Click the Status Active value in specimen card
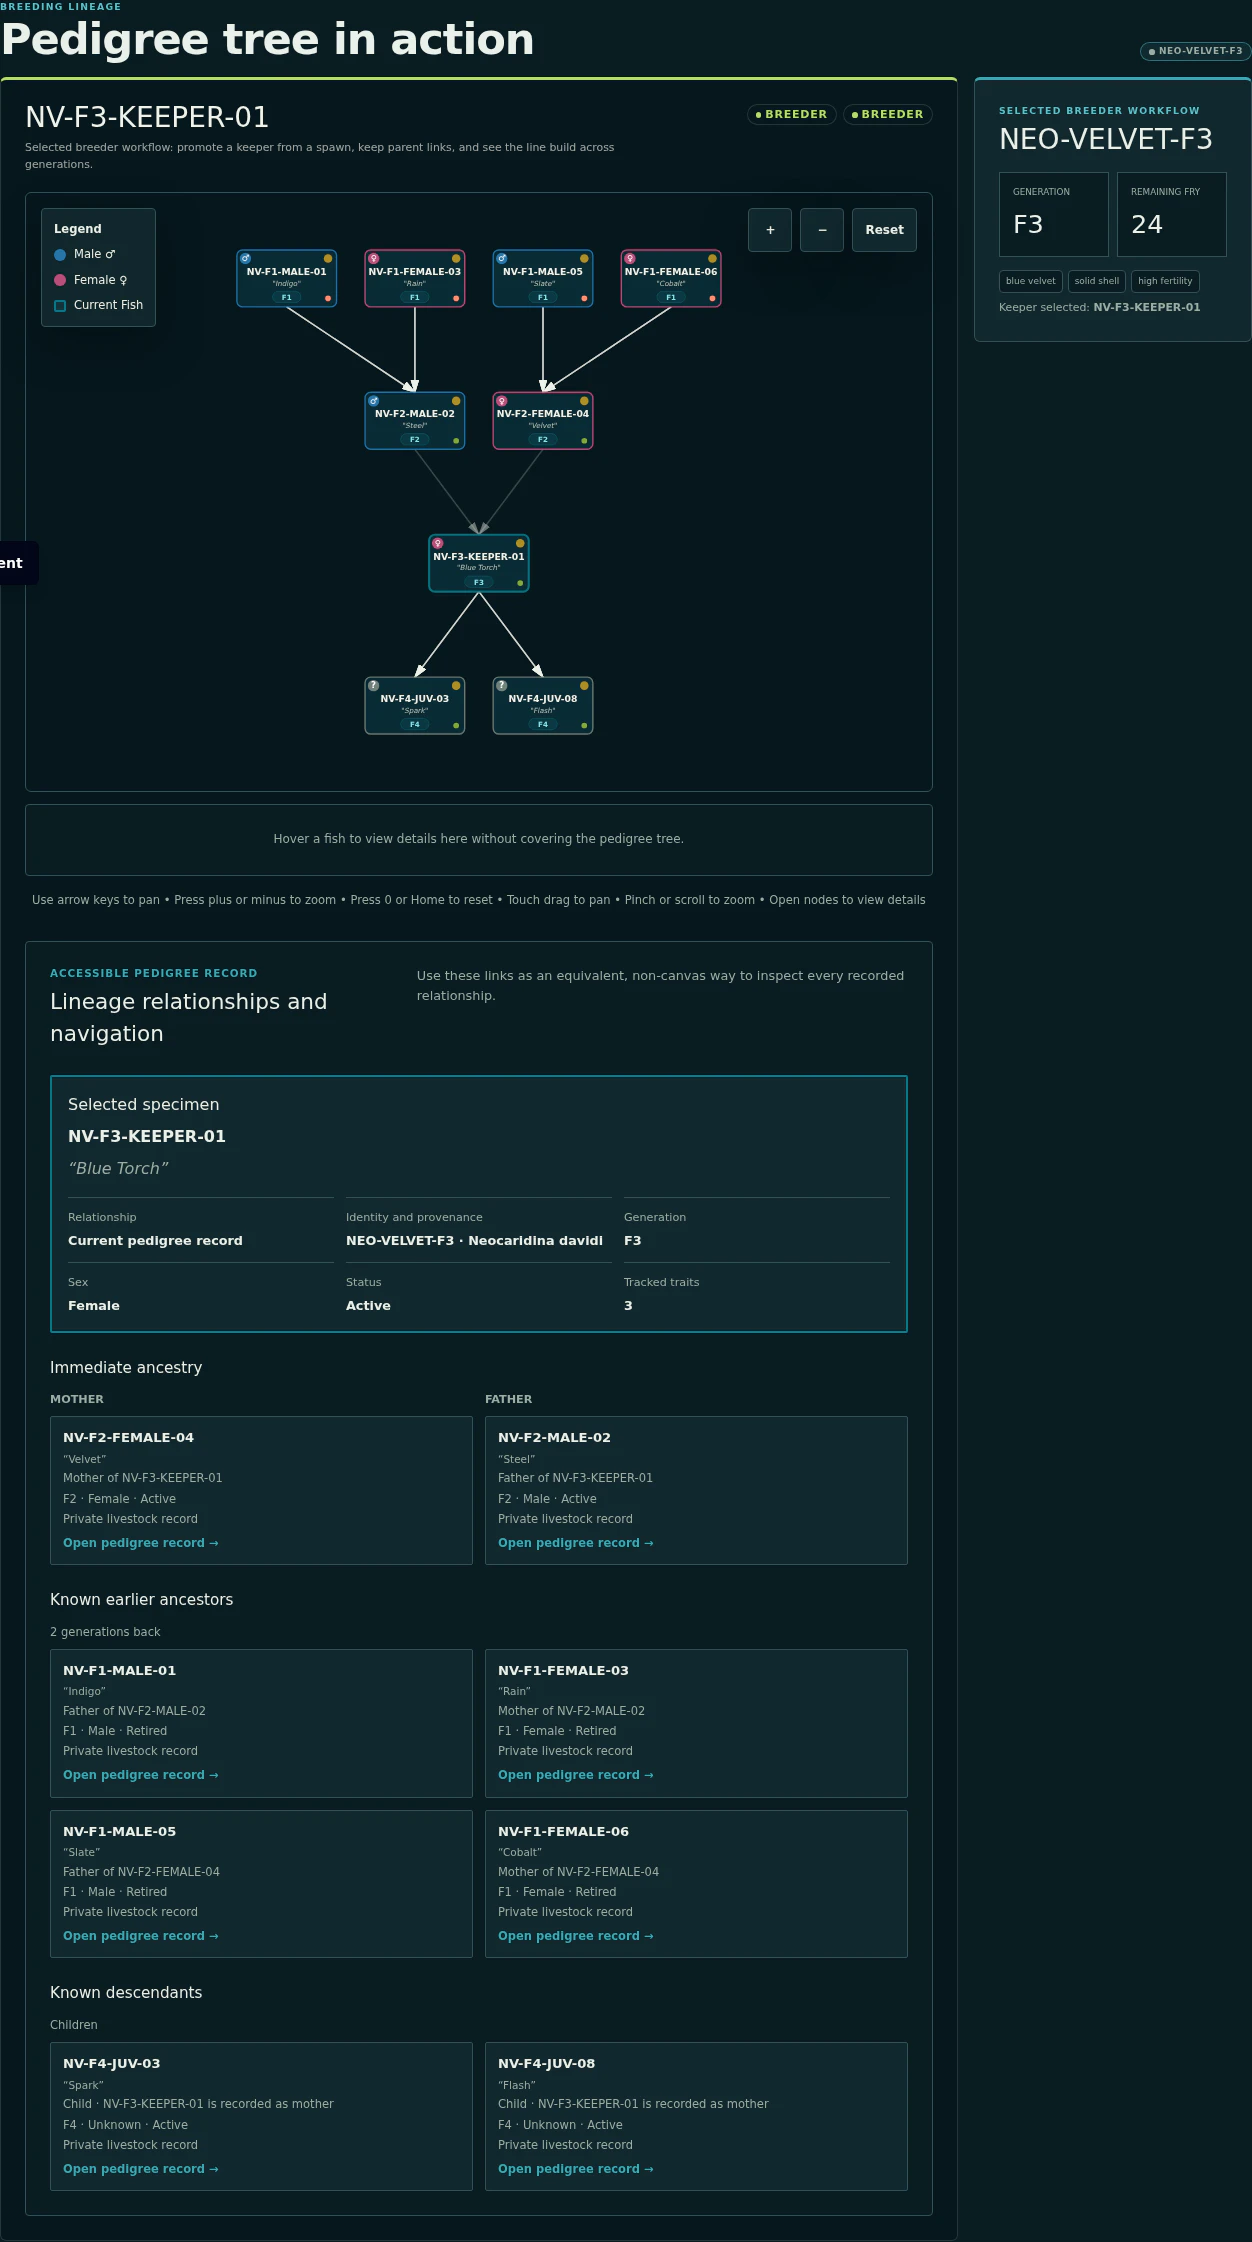This screenshot has height=2242, width=1252. tap(368, 1306)
